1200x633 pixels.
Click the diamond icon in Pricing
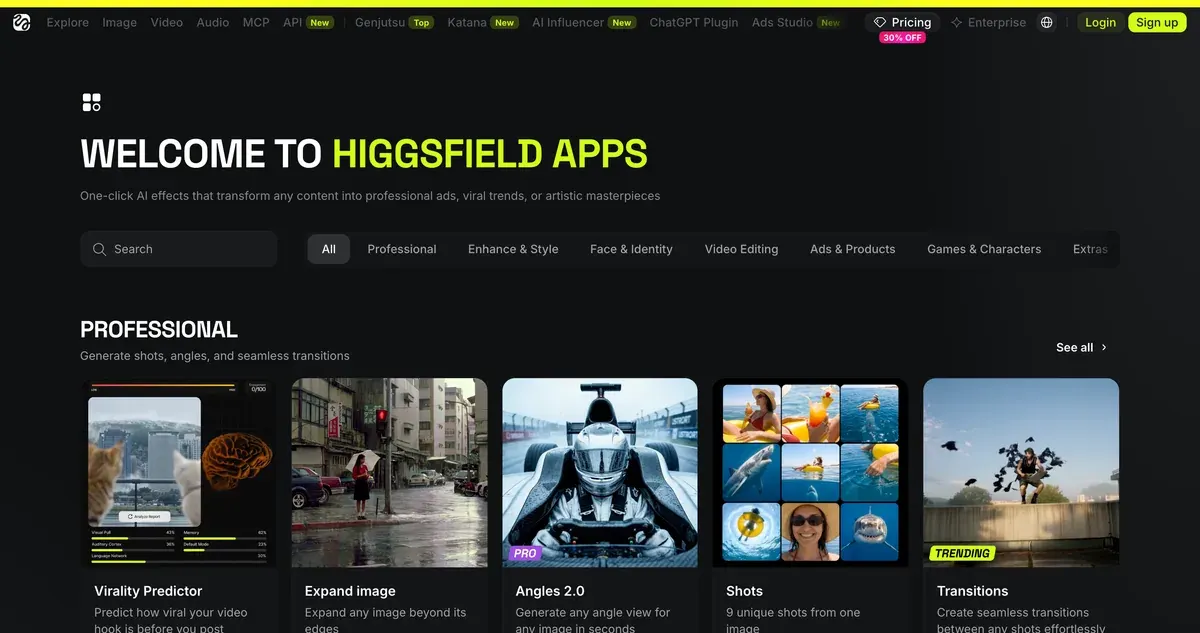(880, 22)
